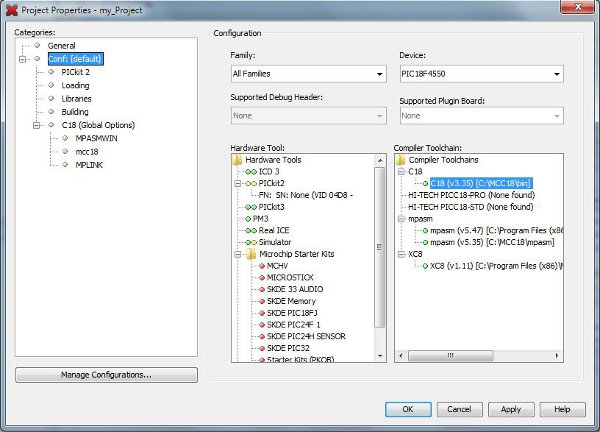Viewport: 600px width, 432px height.
Task: Open Help for project properties
Action: tap(562, 409)
